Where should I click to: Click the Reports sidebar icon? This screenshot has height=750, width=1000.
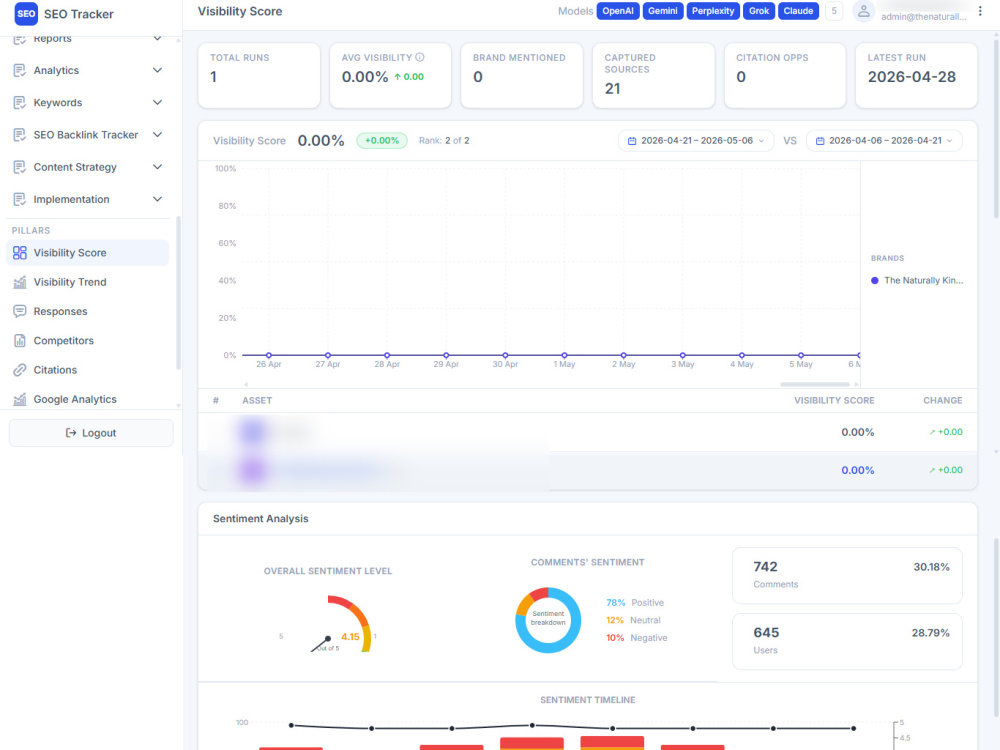(20, 40)
